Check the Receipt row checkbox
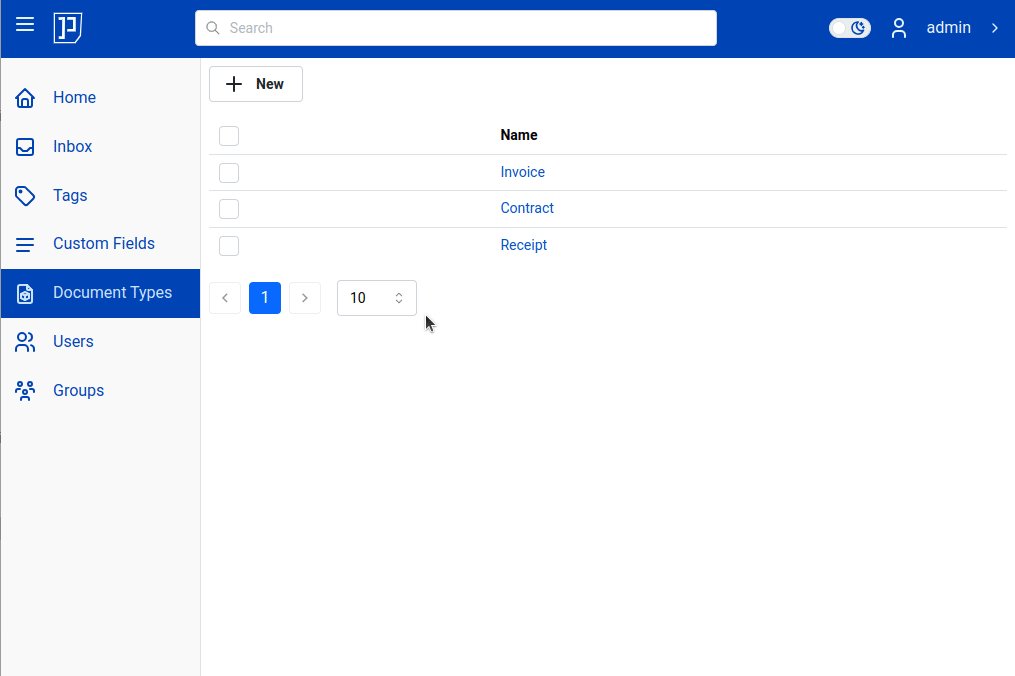Image resolution: width=1015 pixels, height=676 pixels. (229, 246)
